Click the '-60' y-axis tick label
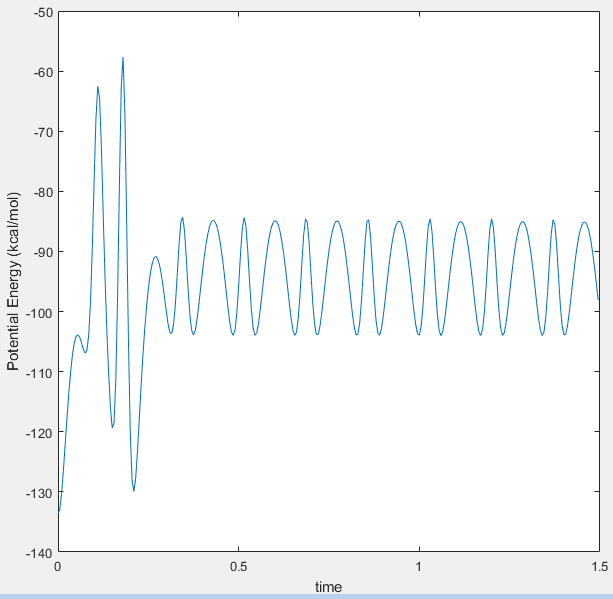Screen dimensions: 613x599 tap(43, 72)
